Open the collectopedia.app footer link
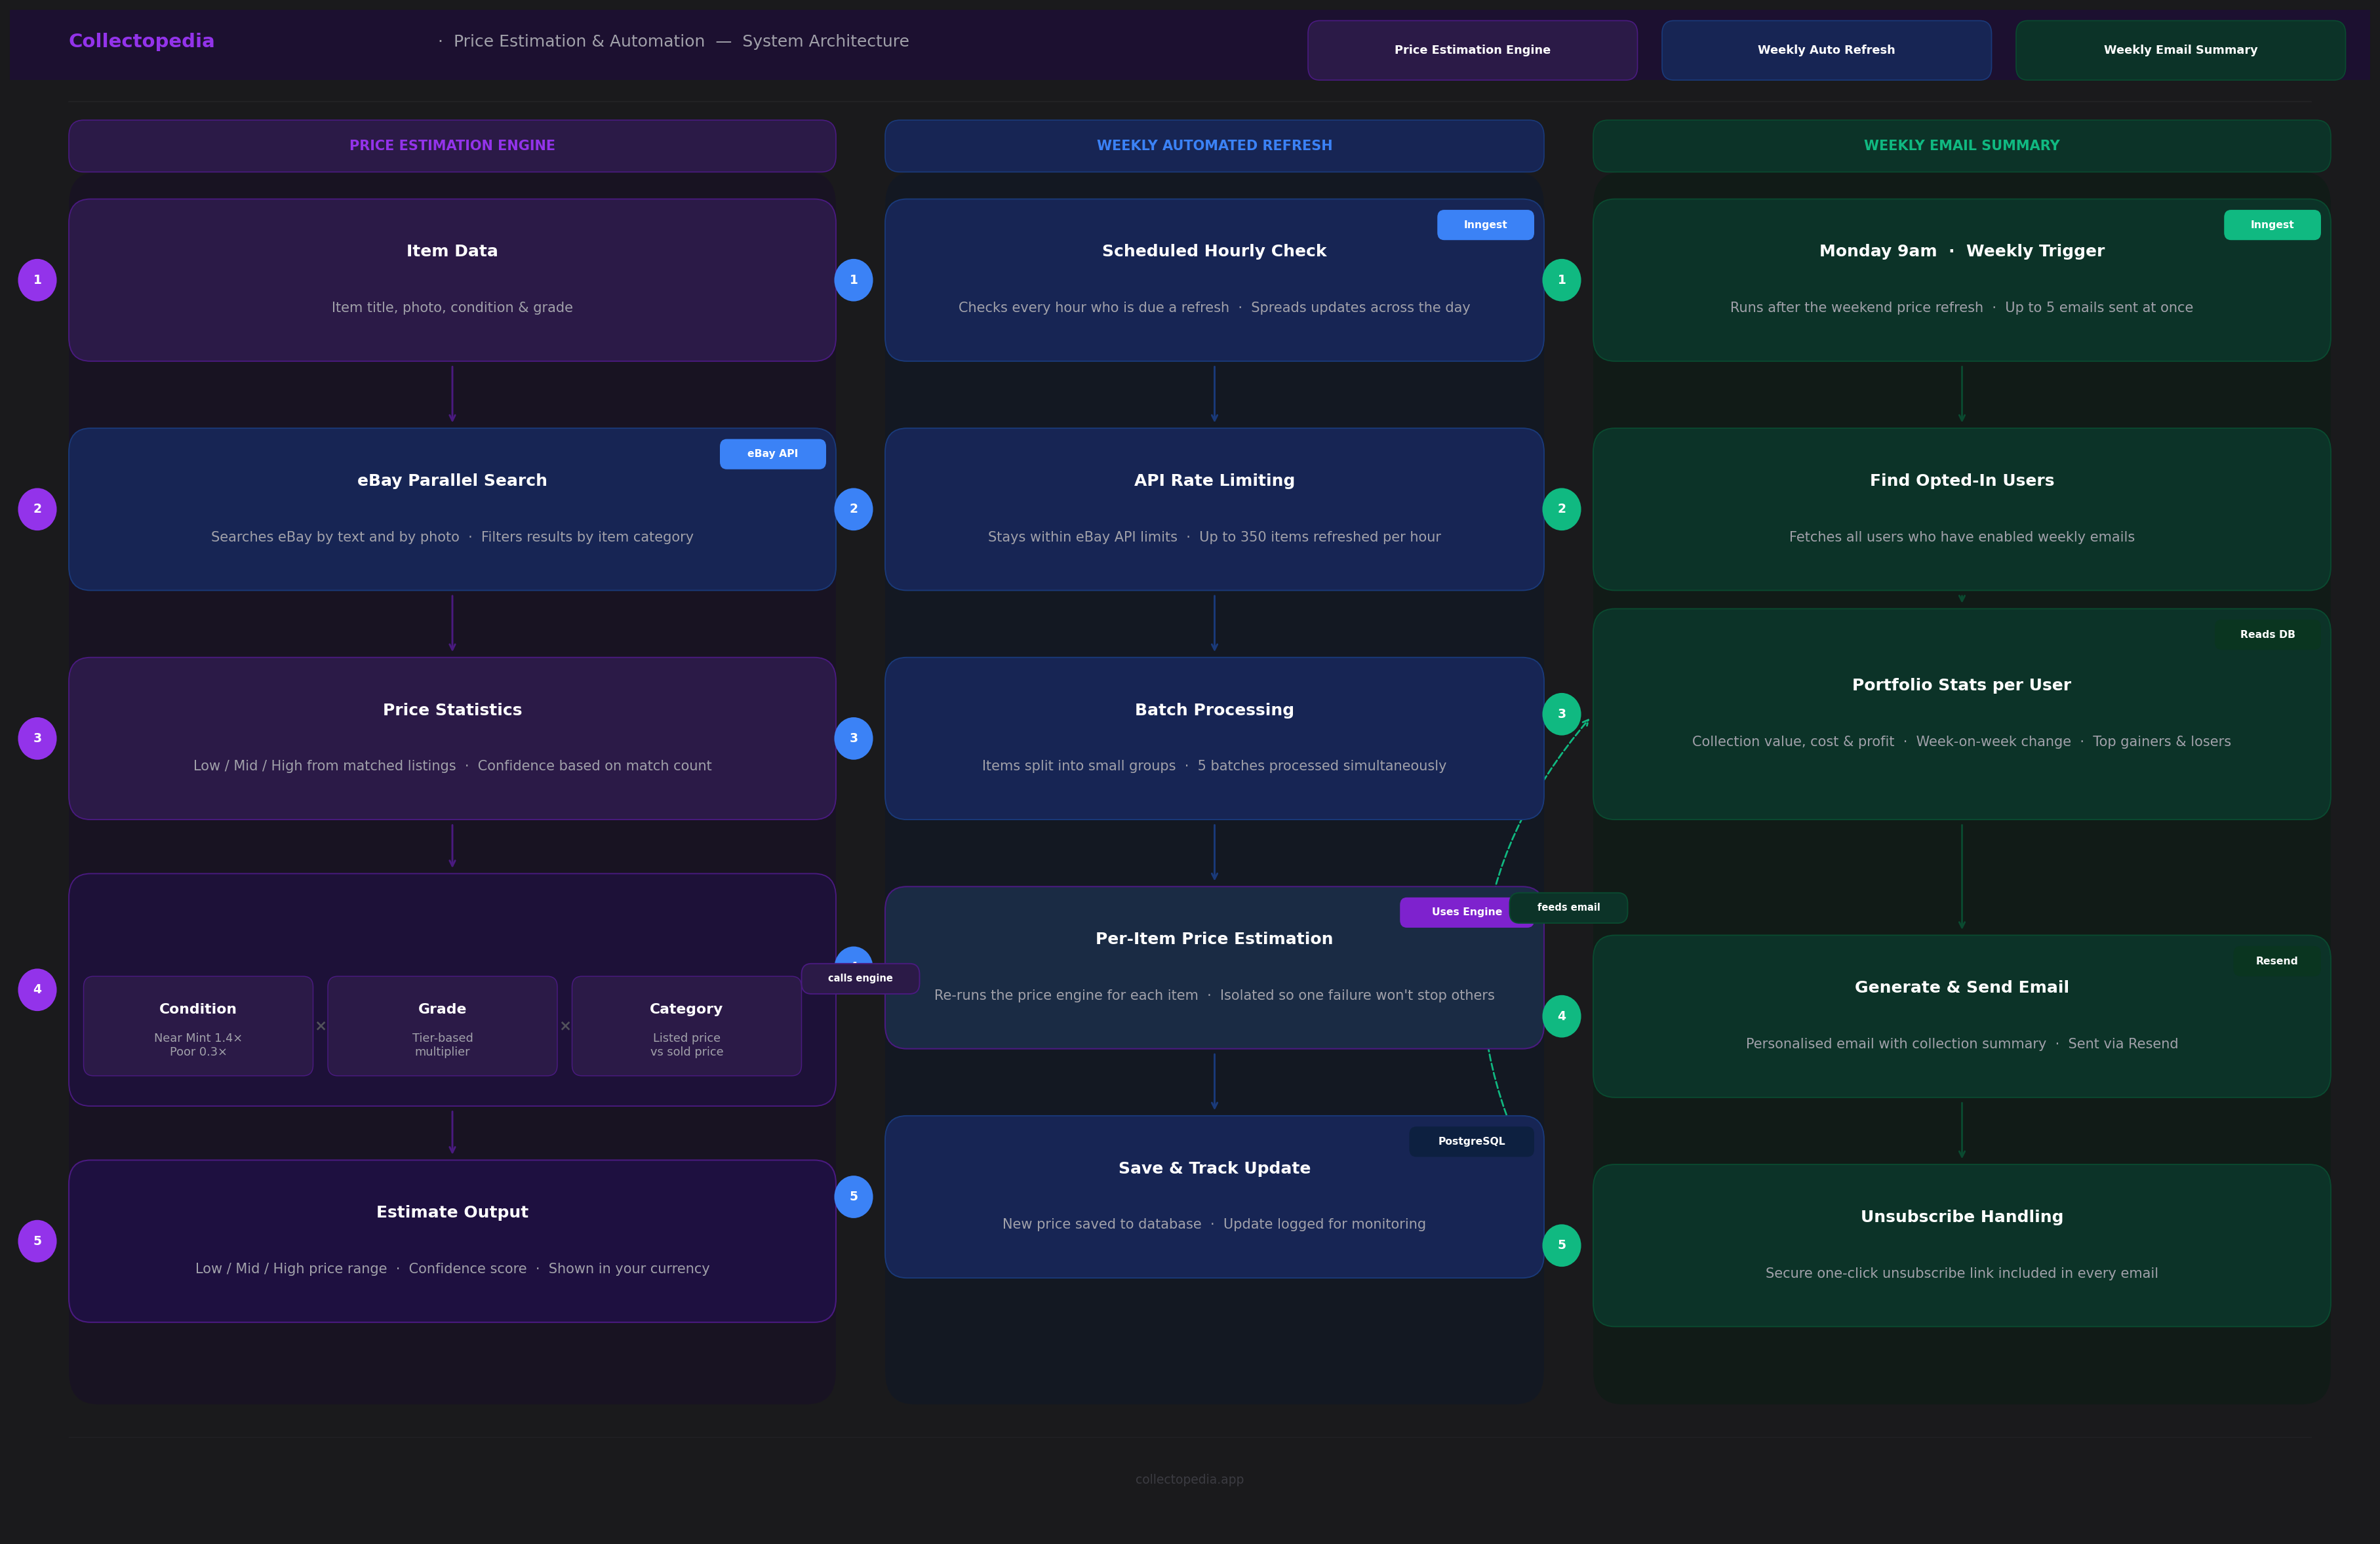 pyautogui.click(x=1189, y=1479)
